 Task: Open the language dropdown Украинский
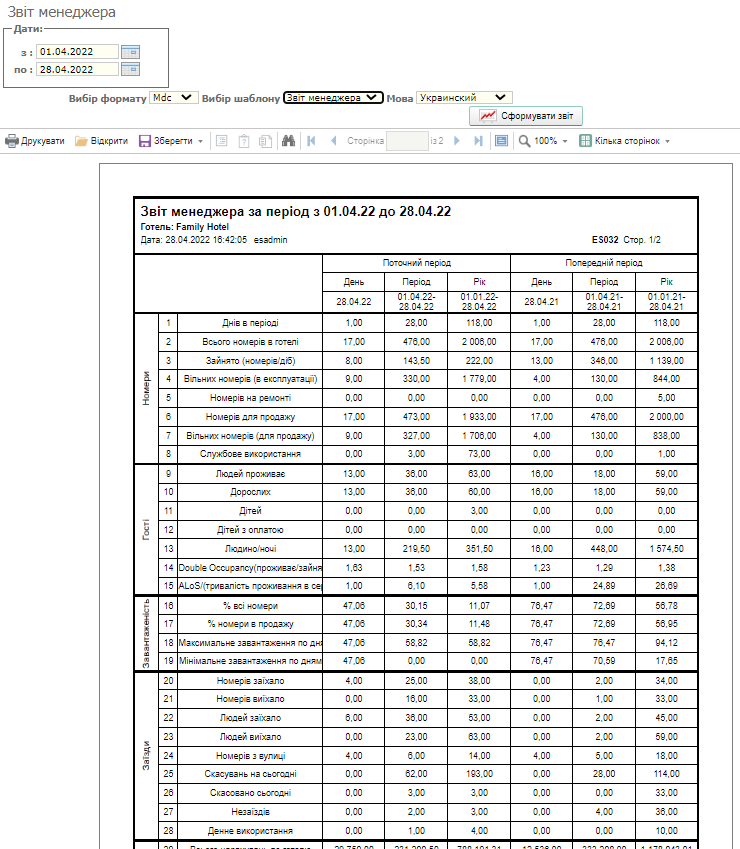pyautogui.click(x=464, y=98)
